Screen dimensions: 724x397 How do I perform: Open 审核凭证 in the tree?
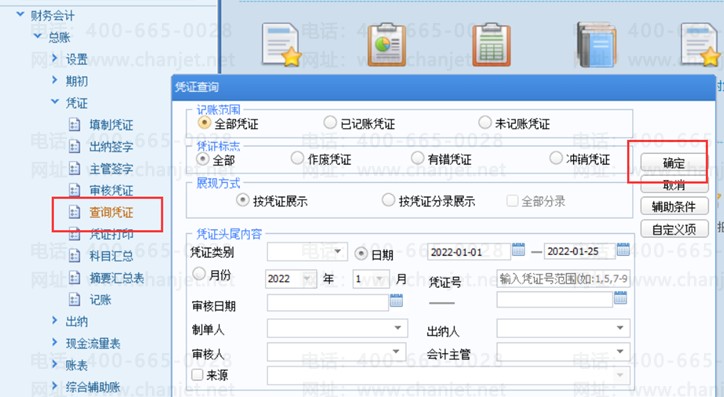[x=111, y=191]
